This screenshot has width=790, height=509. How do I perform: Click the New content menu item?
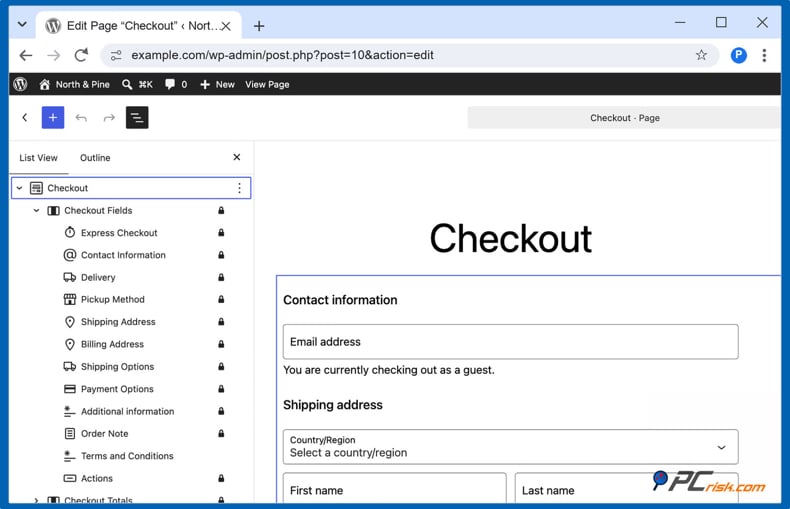coord(218,84)
